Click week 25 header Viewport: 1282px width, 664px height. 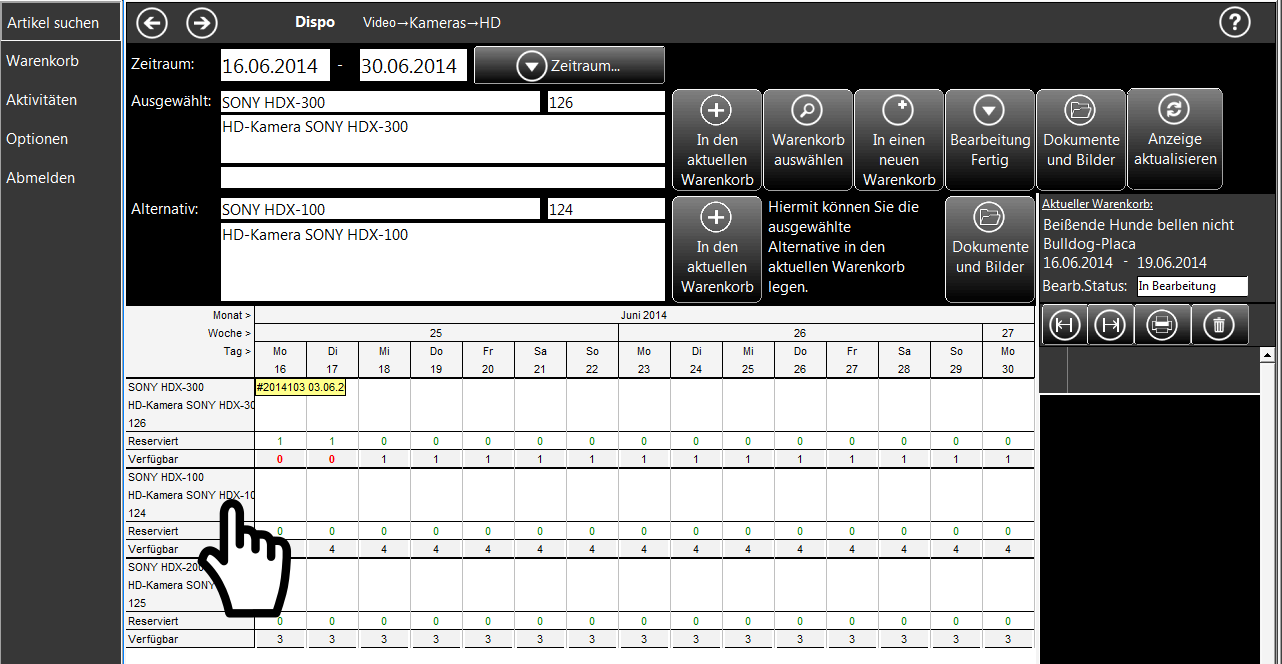436,333
